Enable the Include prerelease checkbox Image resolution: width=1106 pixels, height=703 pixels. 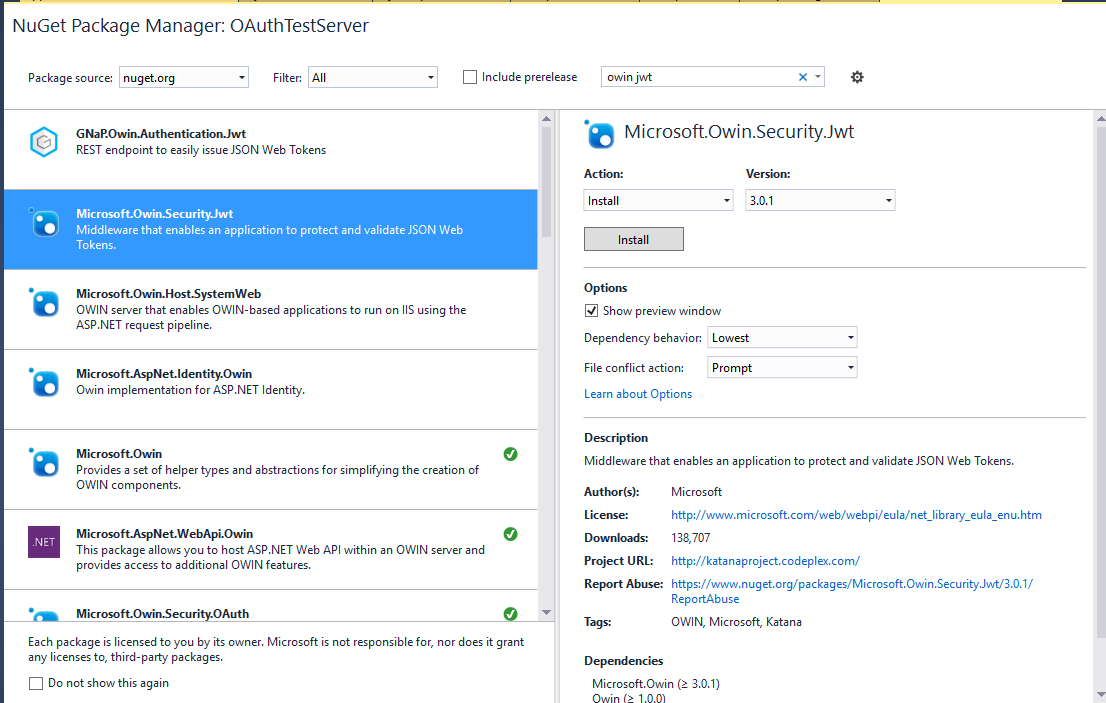point(468,76)
